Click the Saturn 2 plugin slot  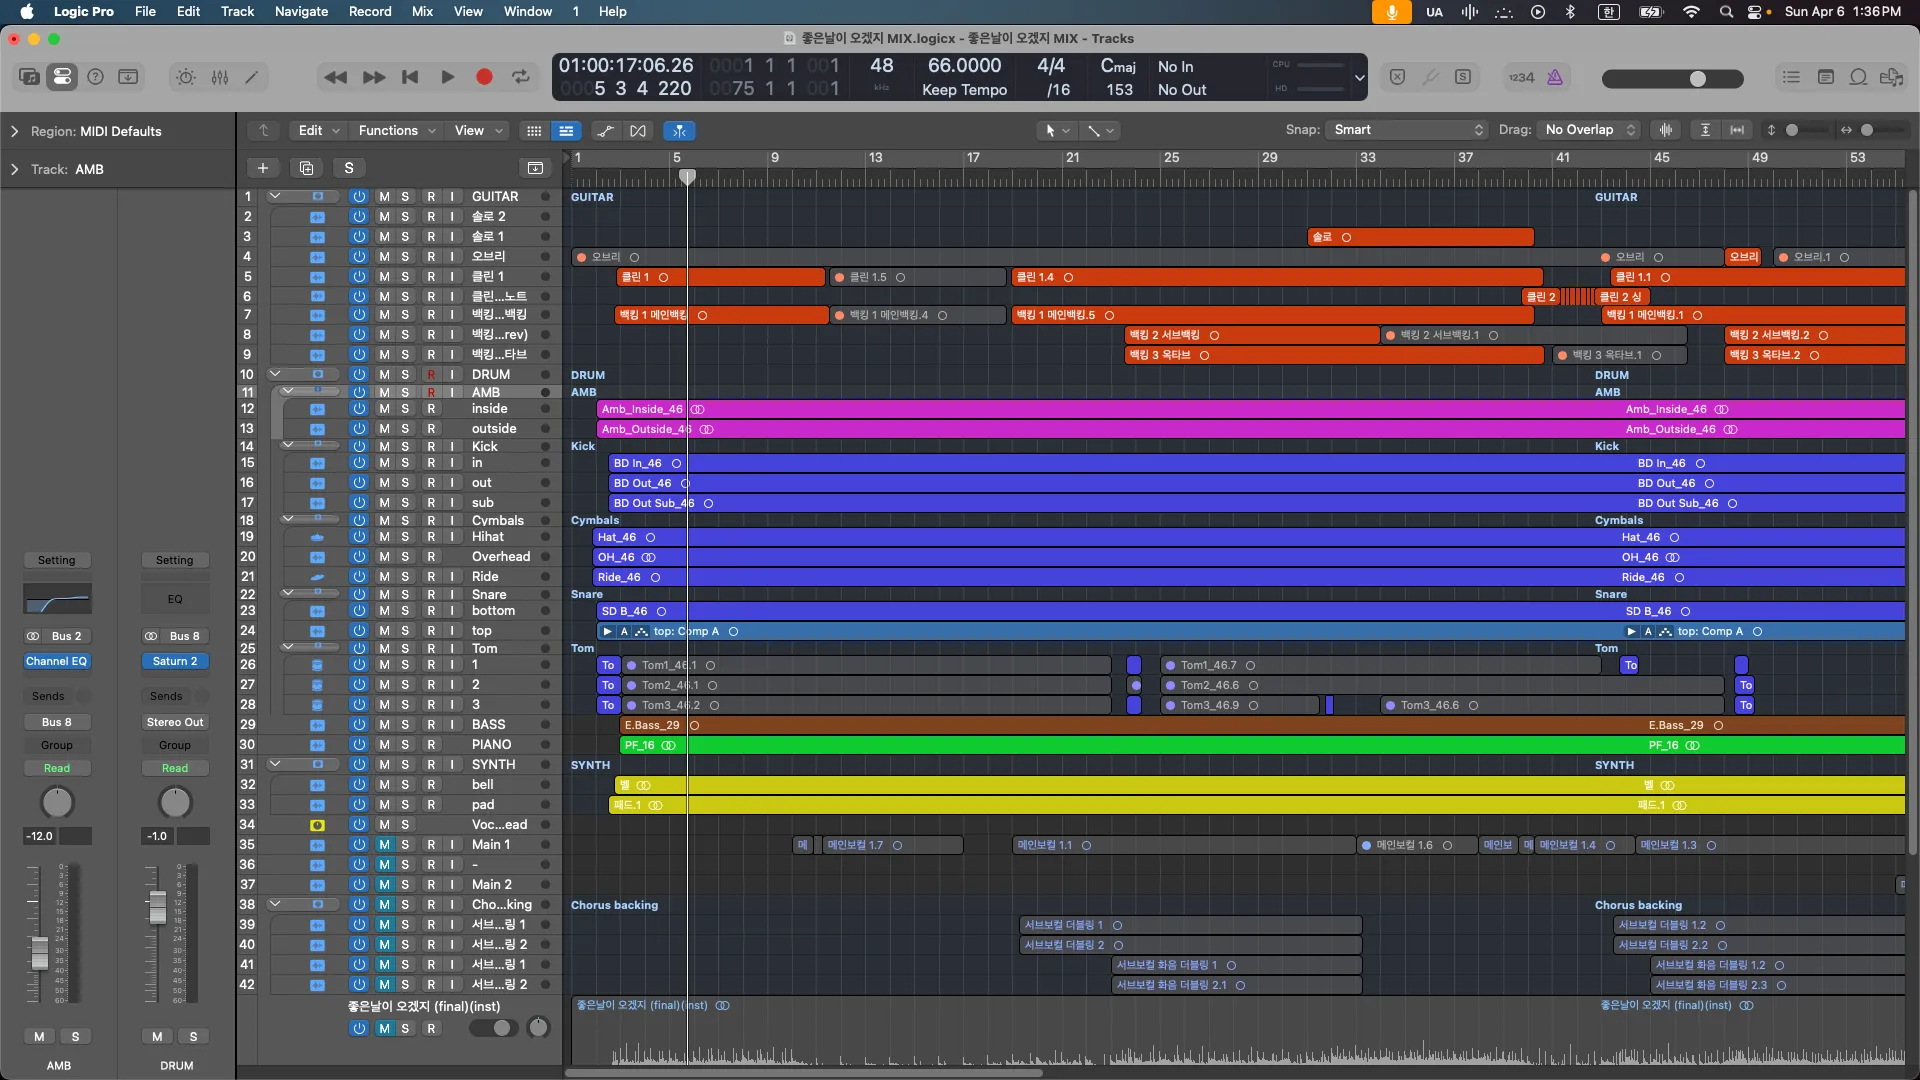coord(174,661)
